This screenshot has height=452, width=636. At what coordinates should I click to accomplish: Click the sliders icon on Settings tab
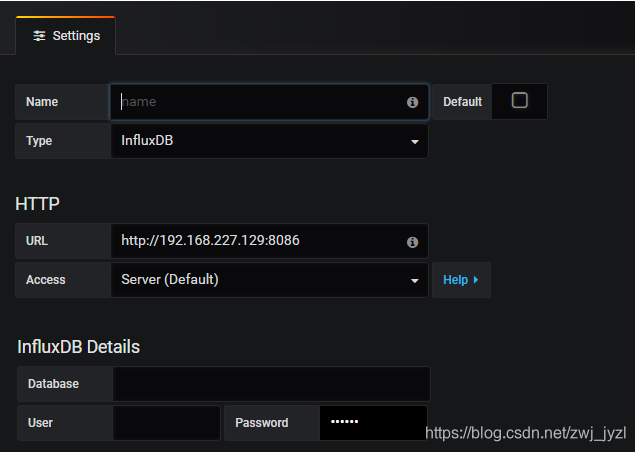(x=39, y=36)
